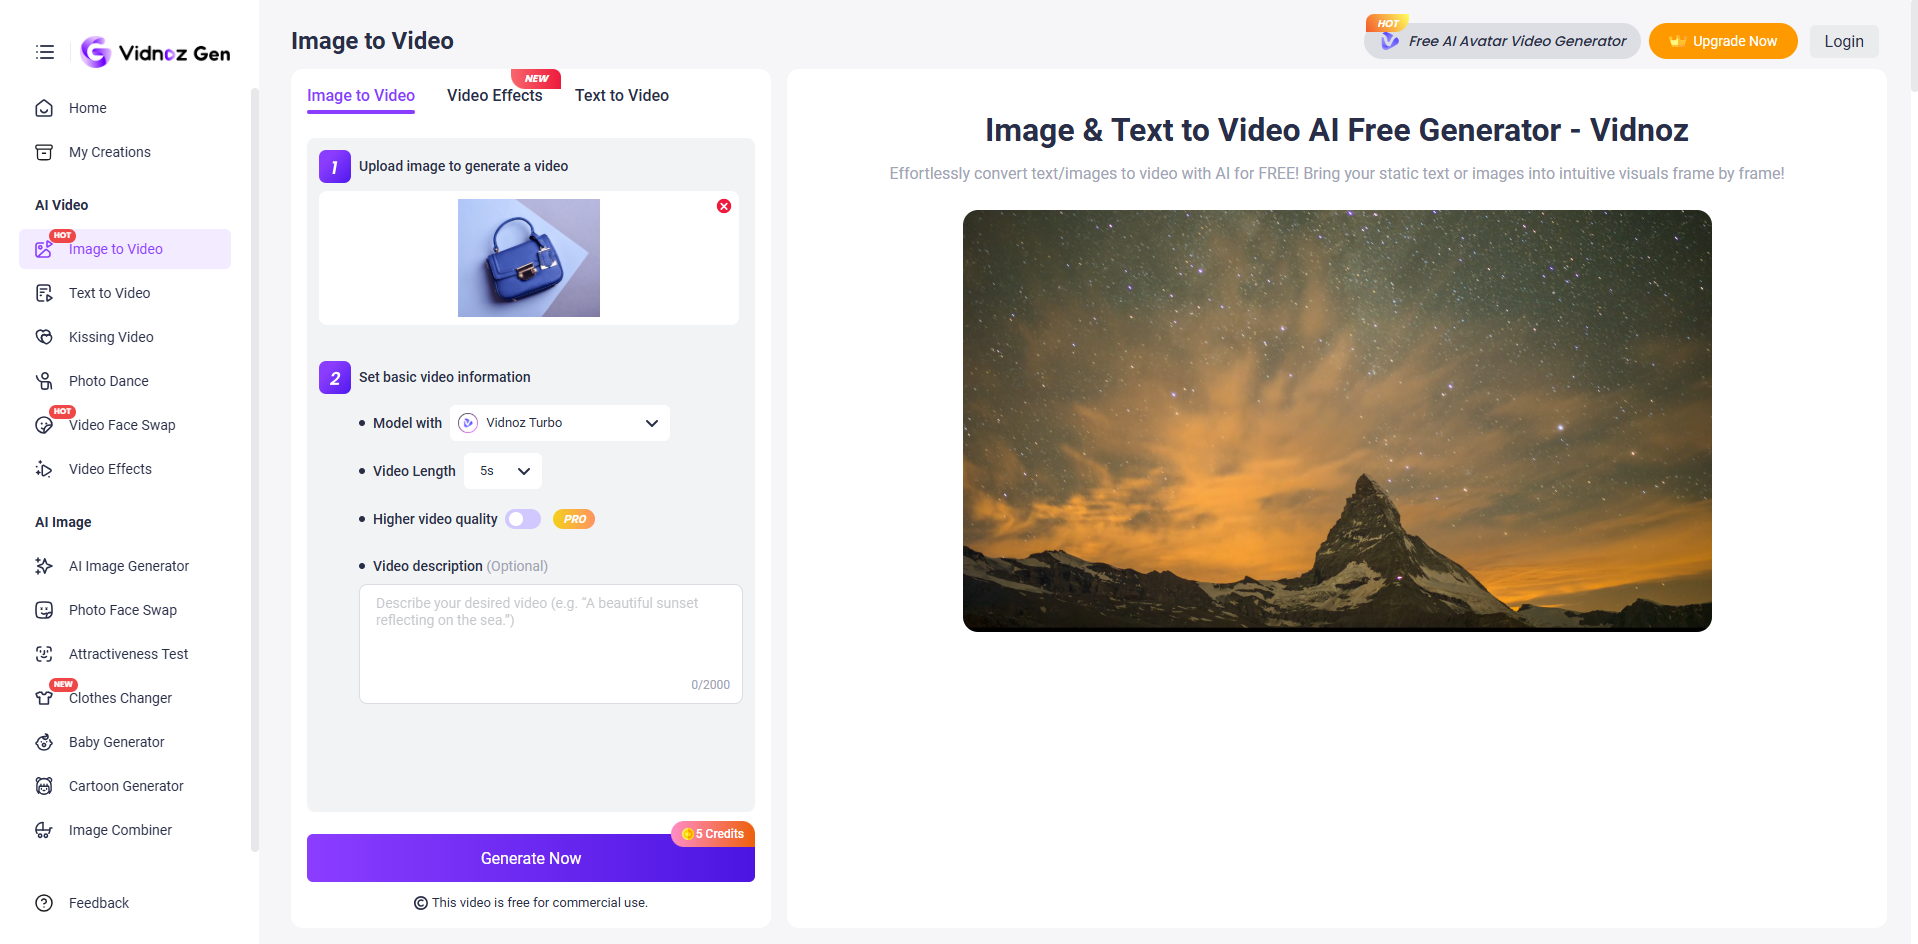Select the Kissing Video tool
The image size is (1918, 944).
(110, 336)
